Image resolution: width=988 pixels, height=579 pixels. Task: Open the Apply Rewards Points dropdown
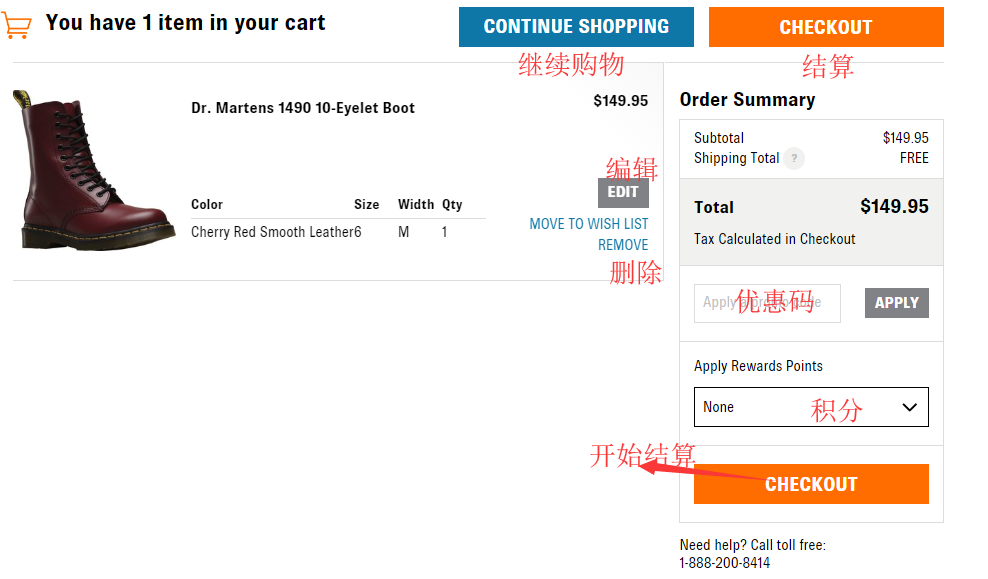811,407
